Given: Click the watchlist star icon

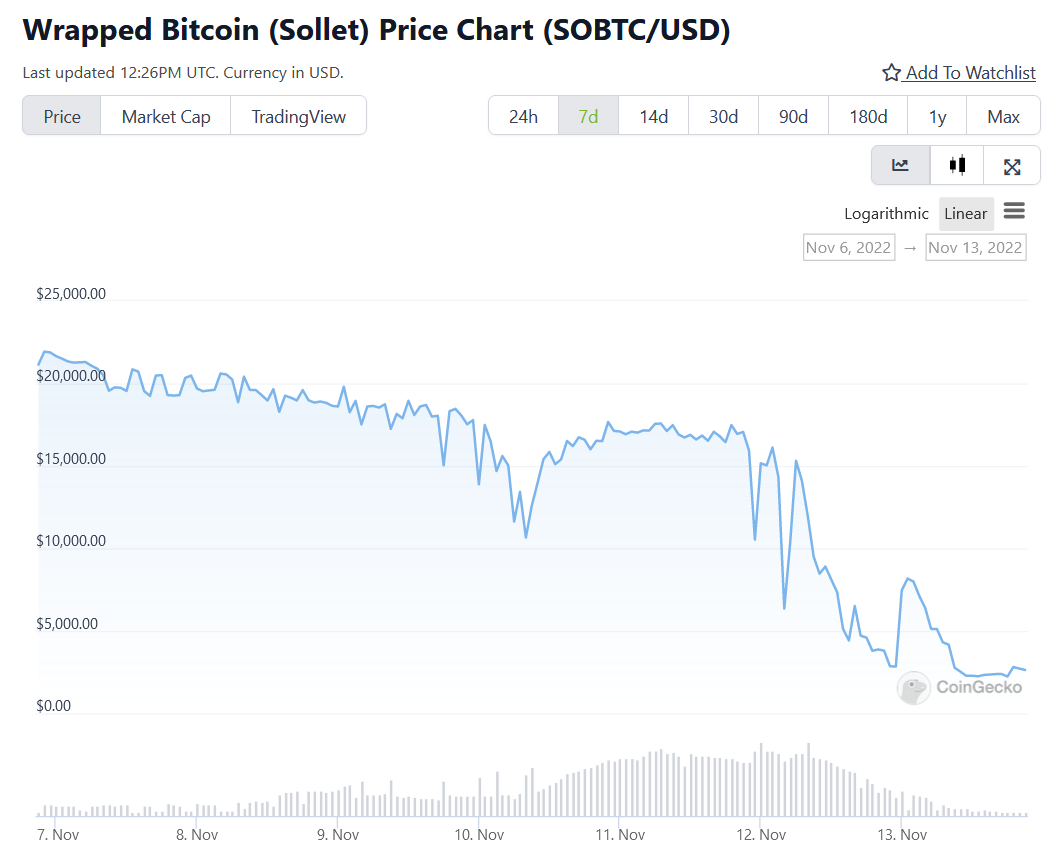Looking at the screenshot, I should pyautogui.click(x=891, y=73).
